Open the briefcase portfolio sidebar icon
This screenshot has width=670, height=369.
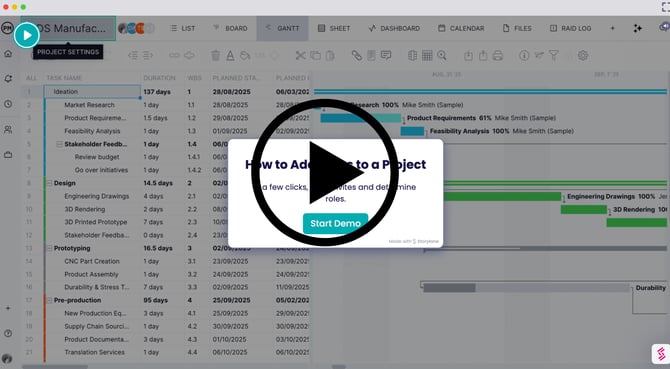[8, 155]
